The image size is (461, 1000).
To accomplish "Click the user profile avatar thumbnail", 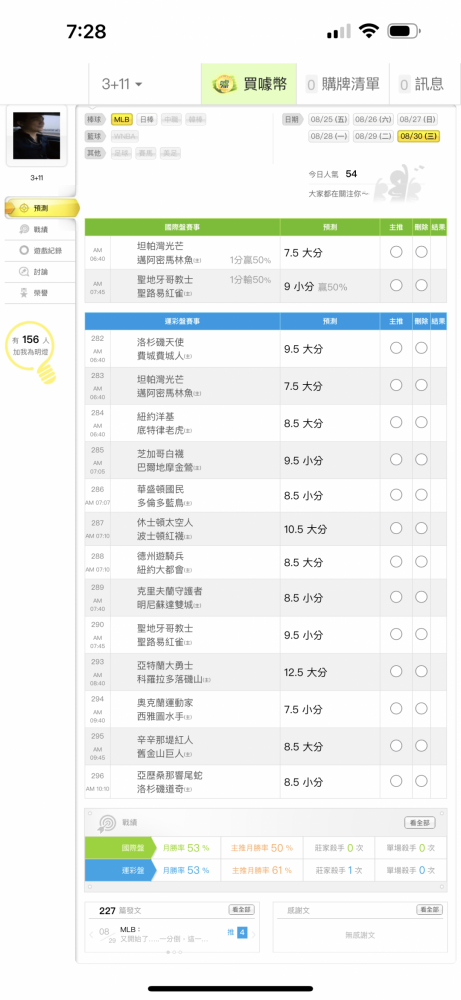I will (x=36, y=136).
